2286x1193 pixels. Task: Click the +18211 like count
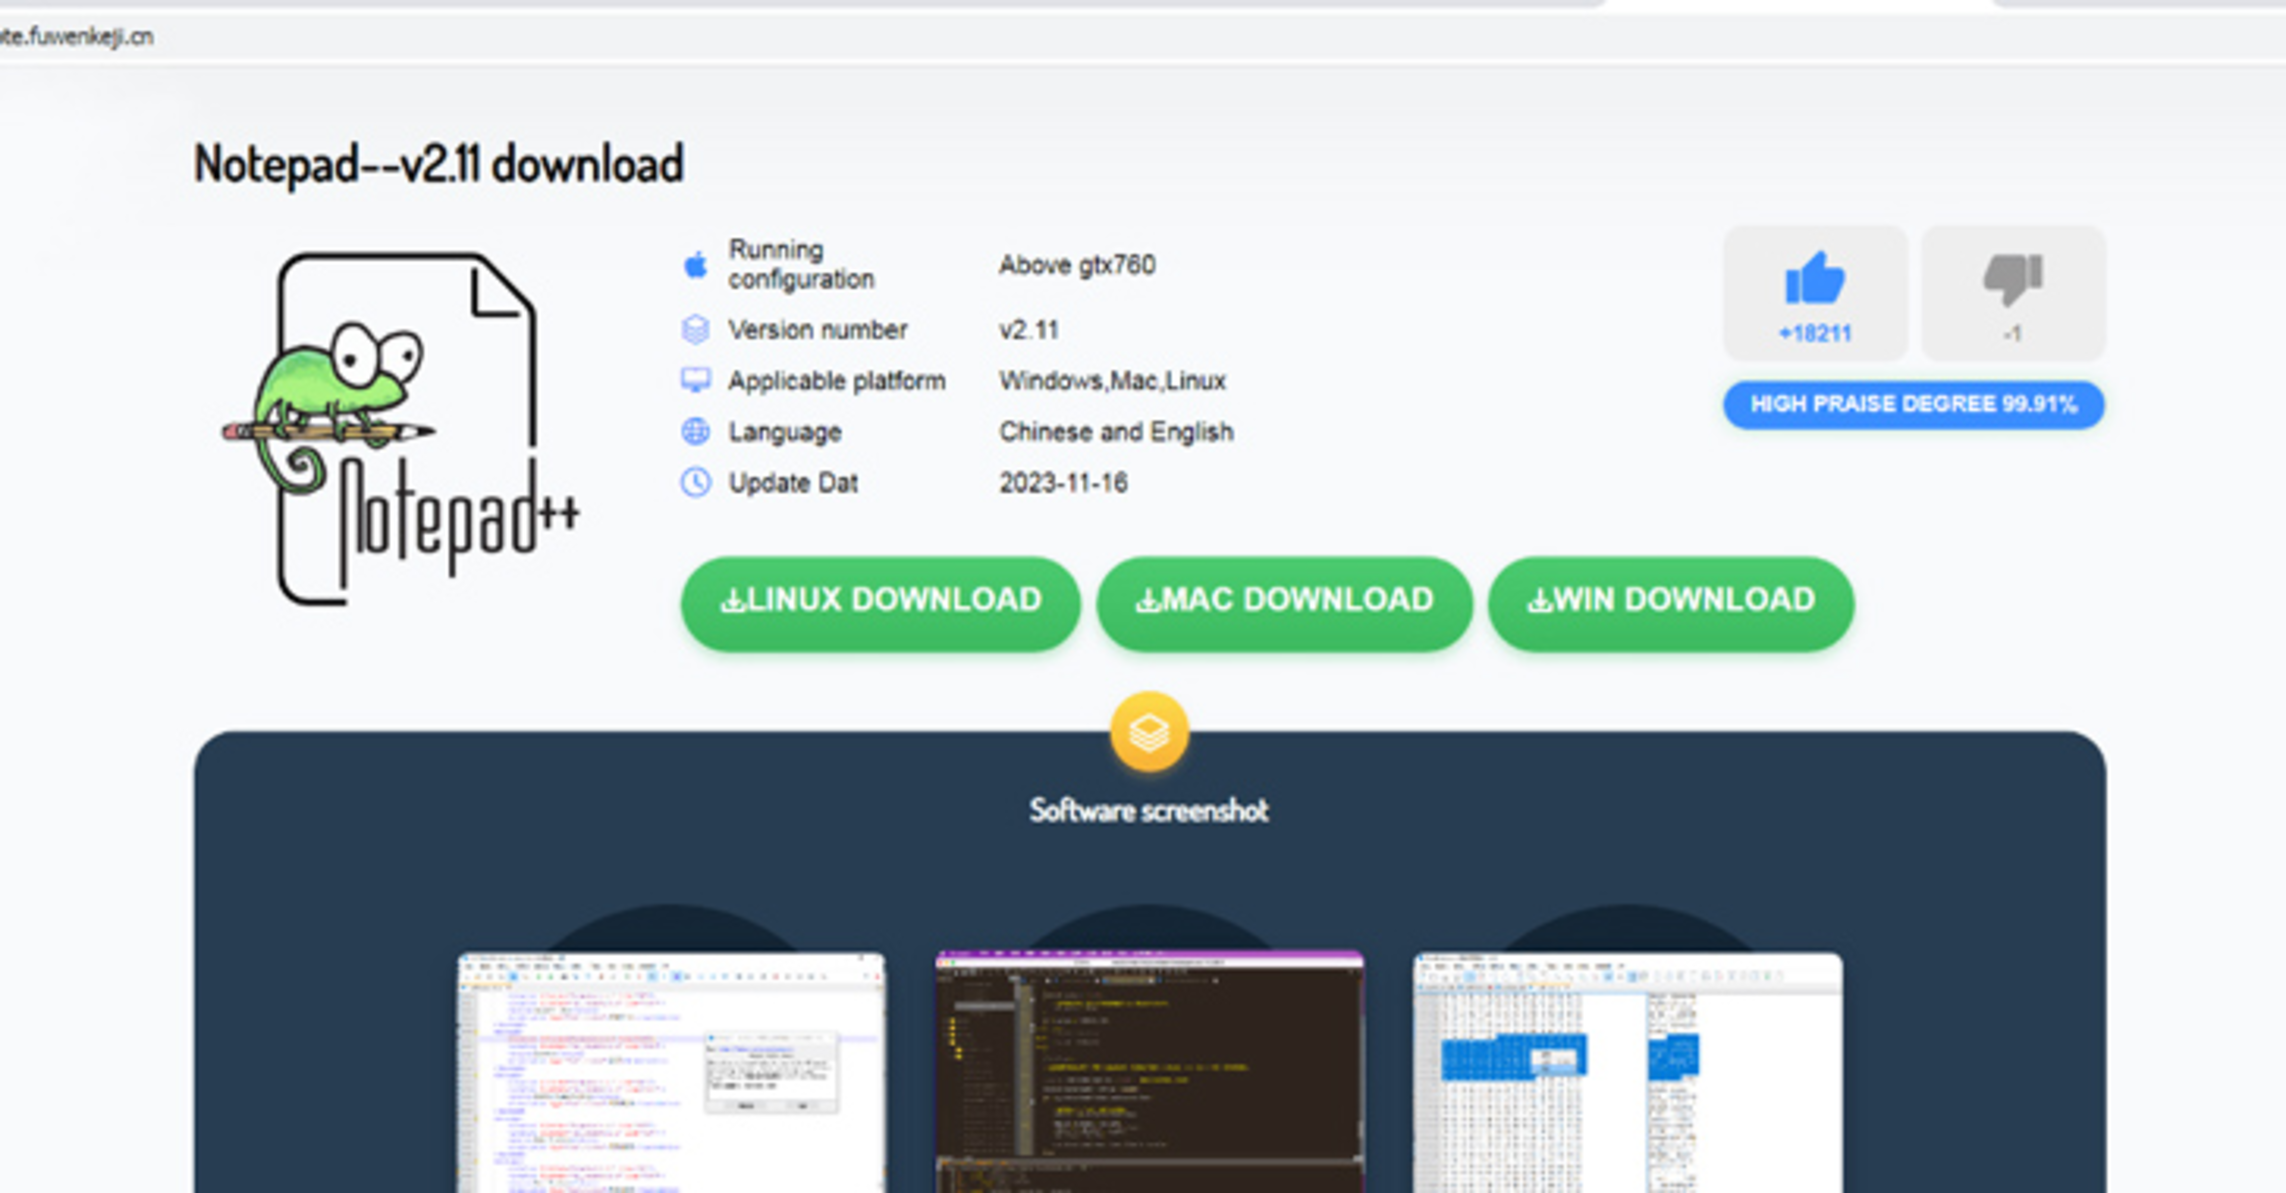coord(1814,334)
